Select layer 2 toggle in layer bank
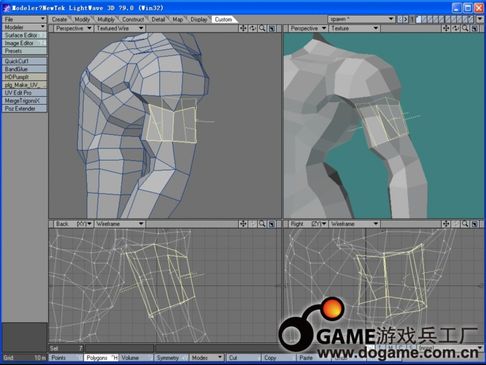The width and height of the screenshot is (486, 365). tap(425, 19)
